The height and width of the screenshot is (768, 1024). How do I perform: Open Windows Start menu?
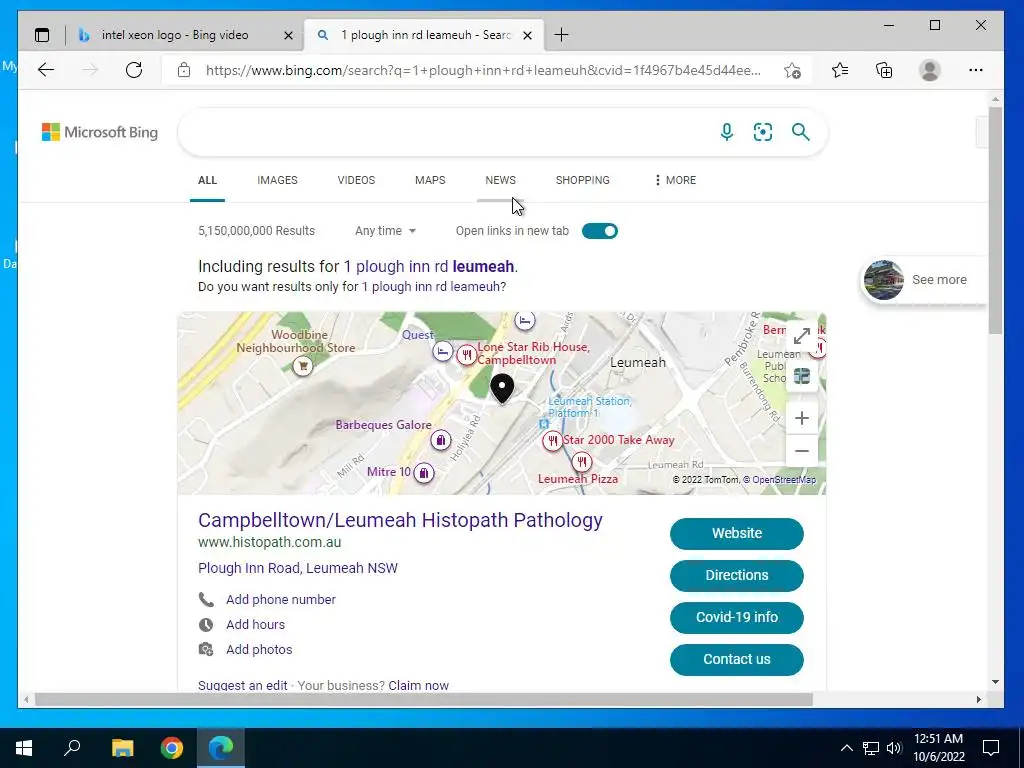coord(24,748)
